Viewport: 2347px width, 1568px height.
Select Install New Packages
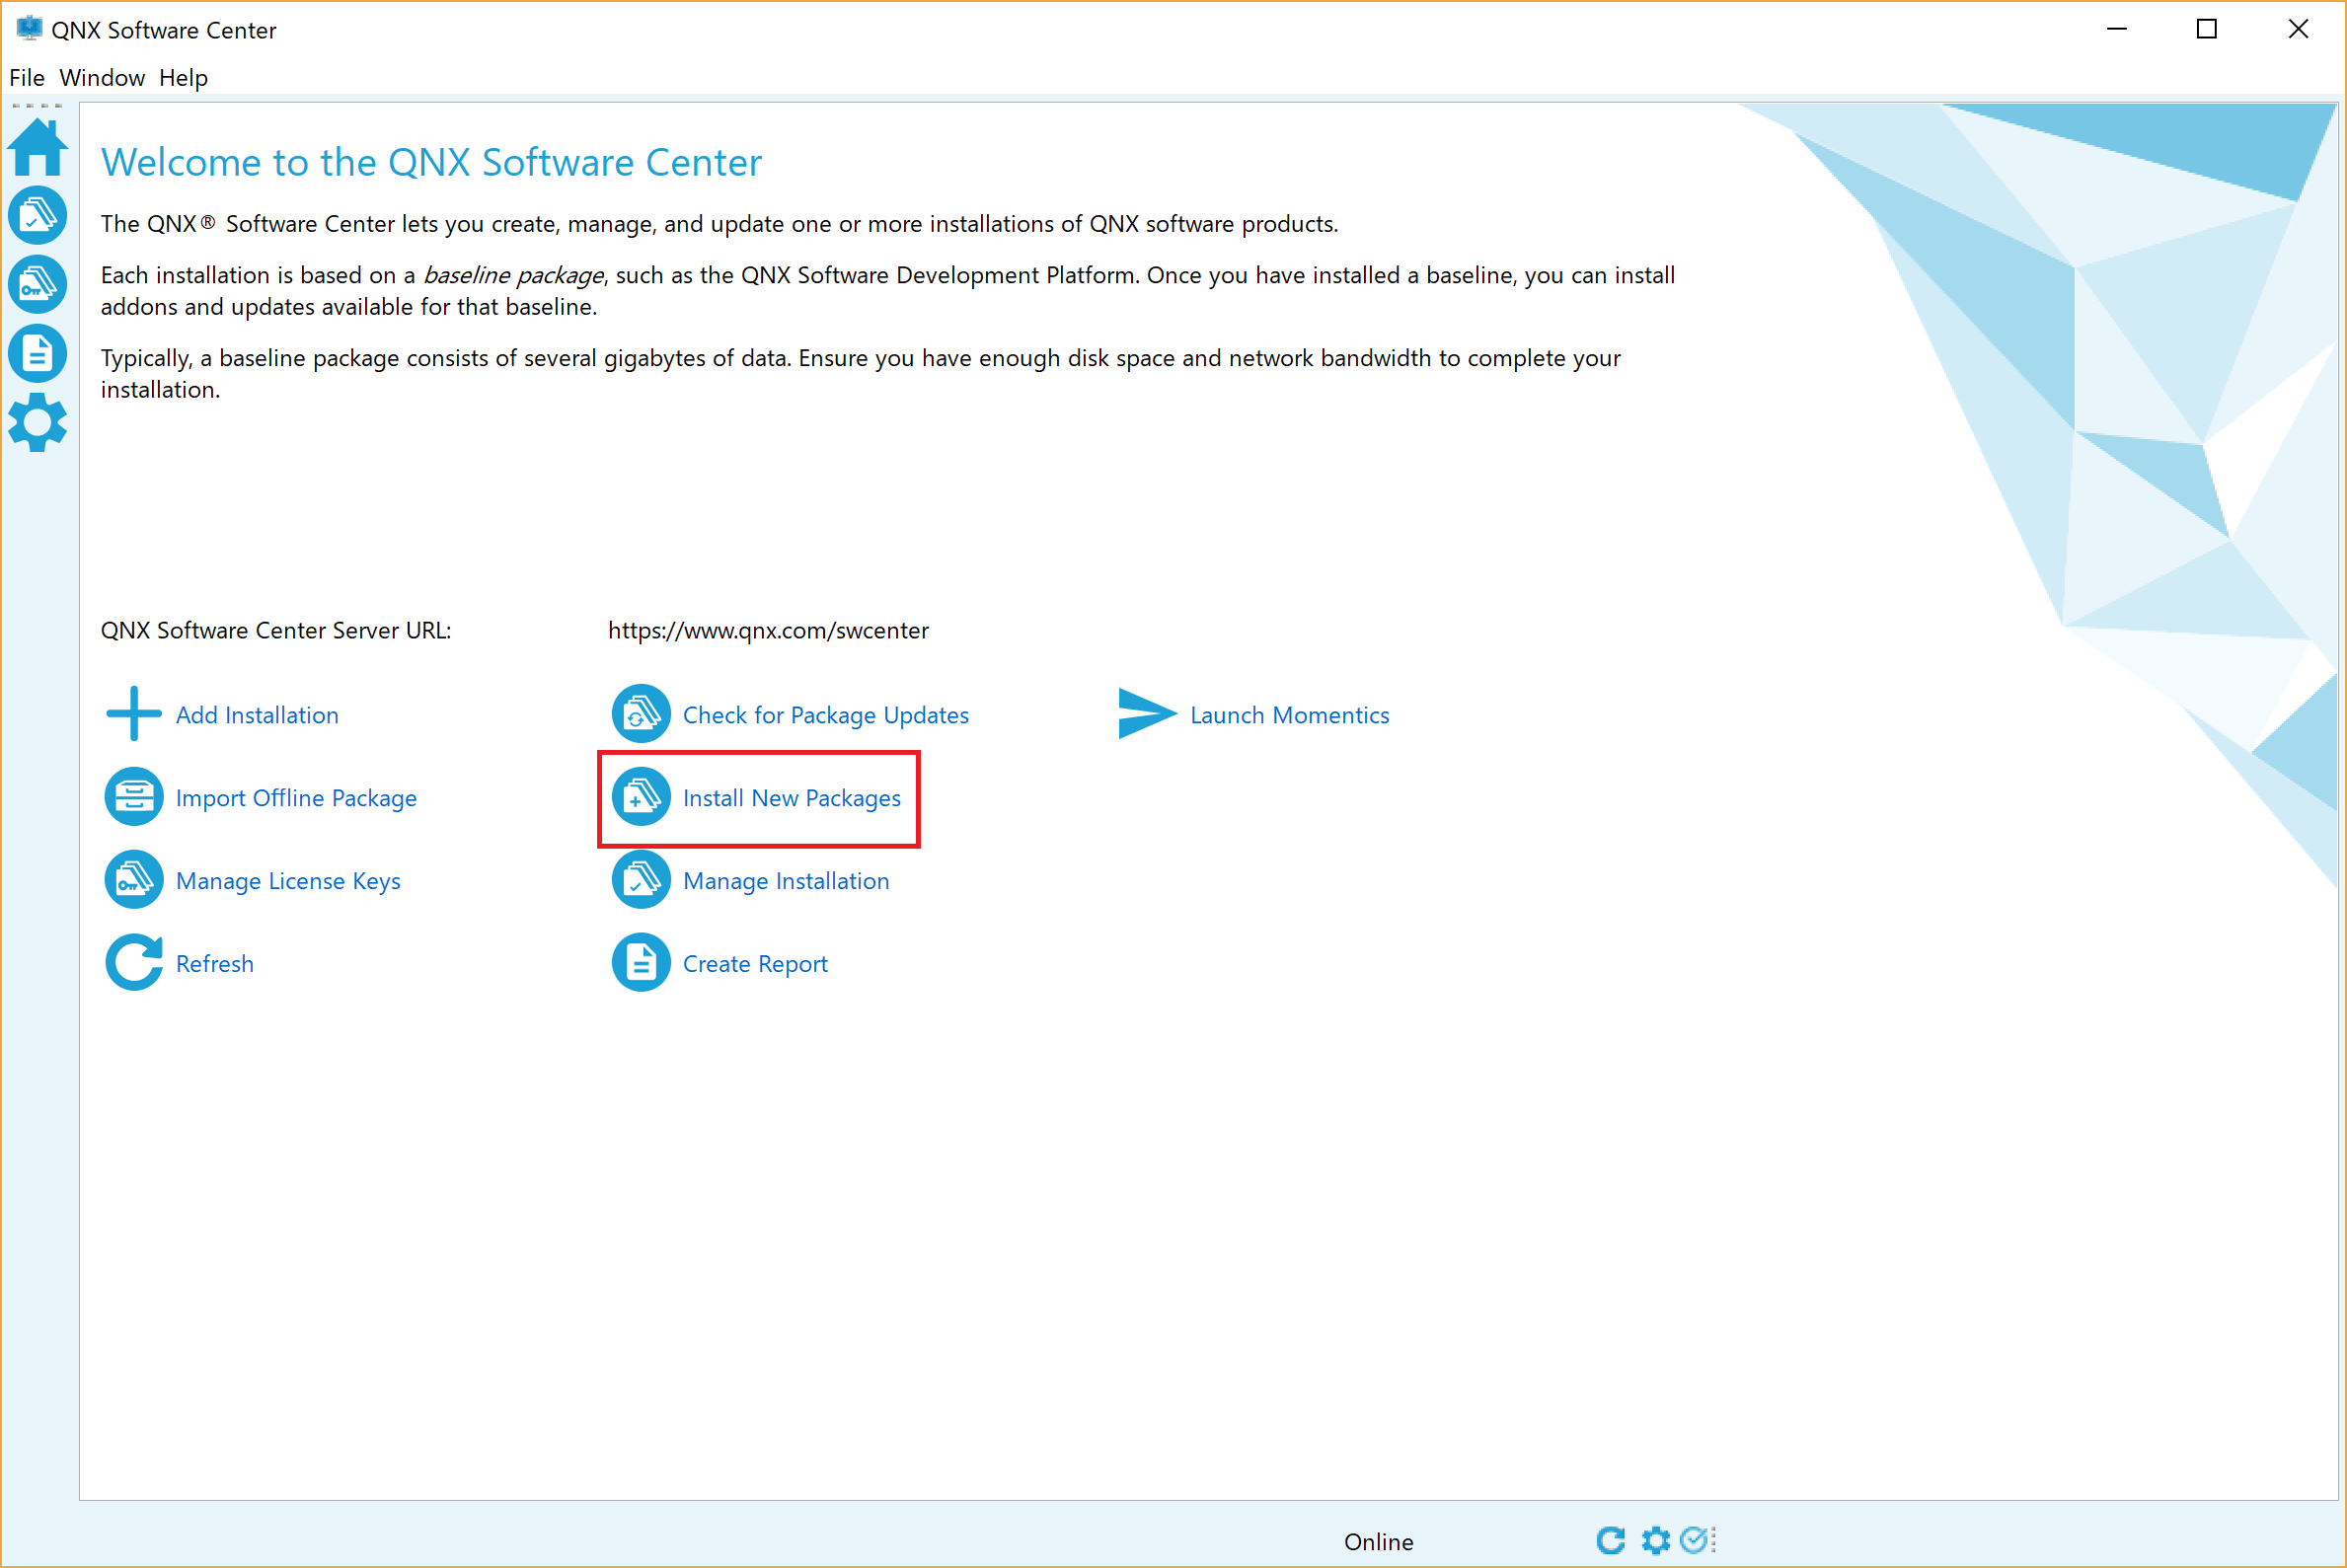[x=792, y=798]
